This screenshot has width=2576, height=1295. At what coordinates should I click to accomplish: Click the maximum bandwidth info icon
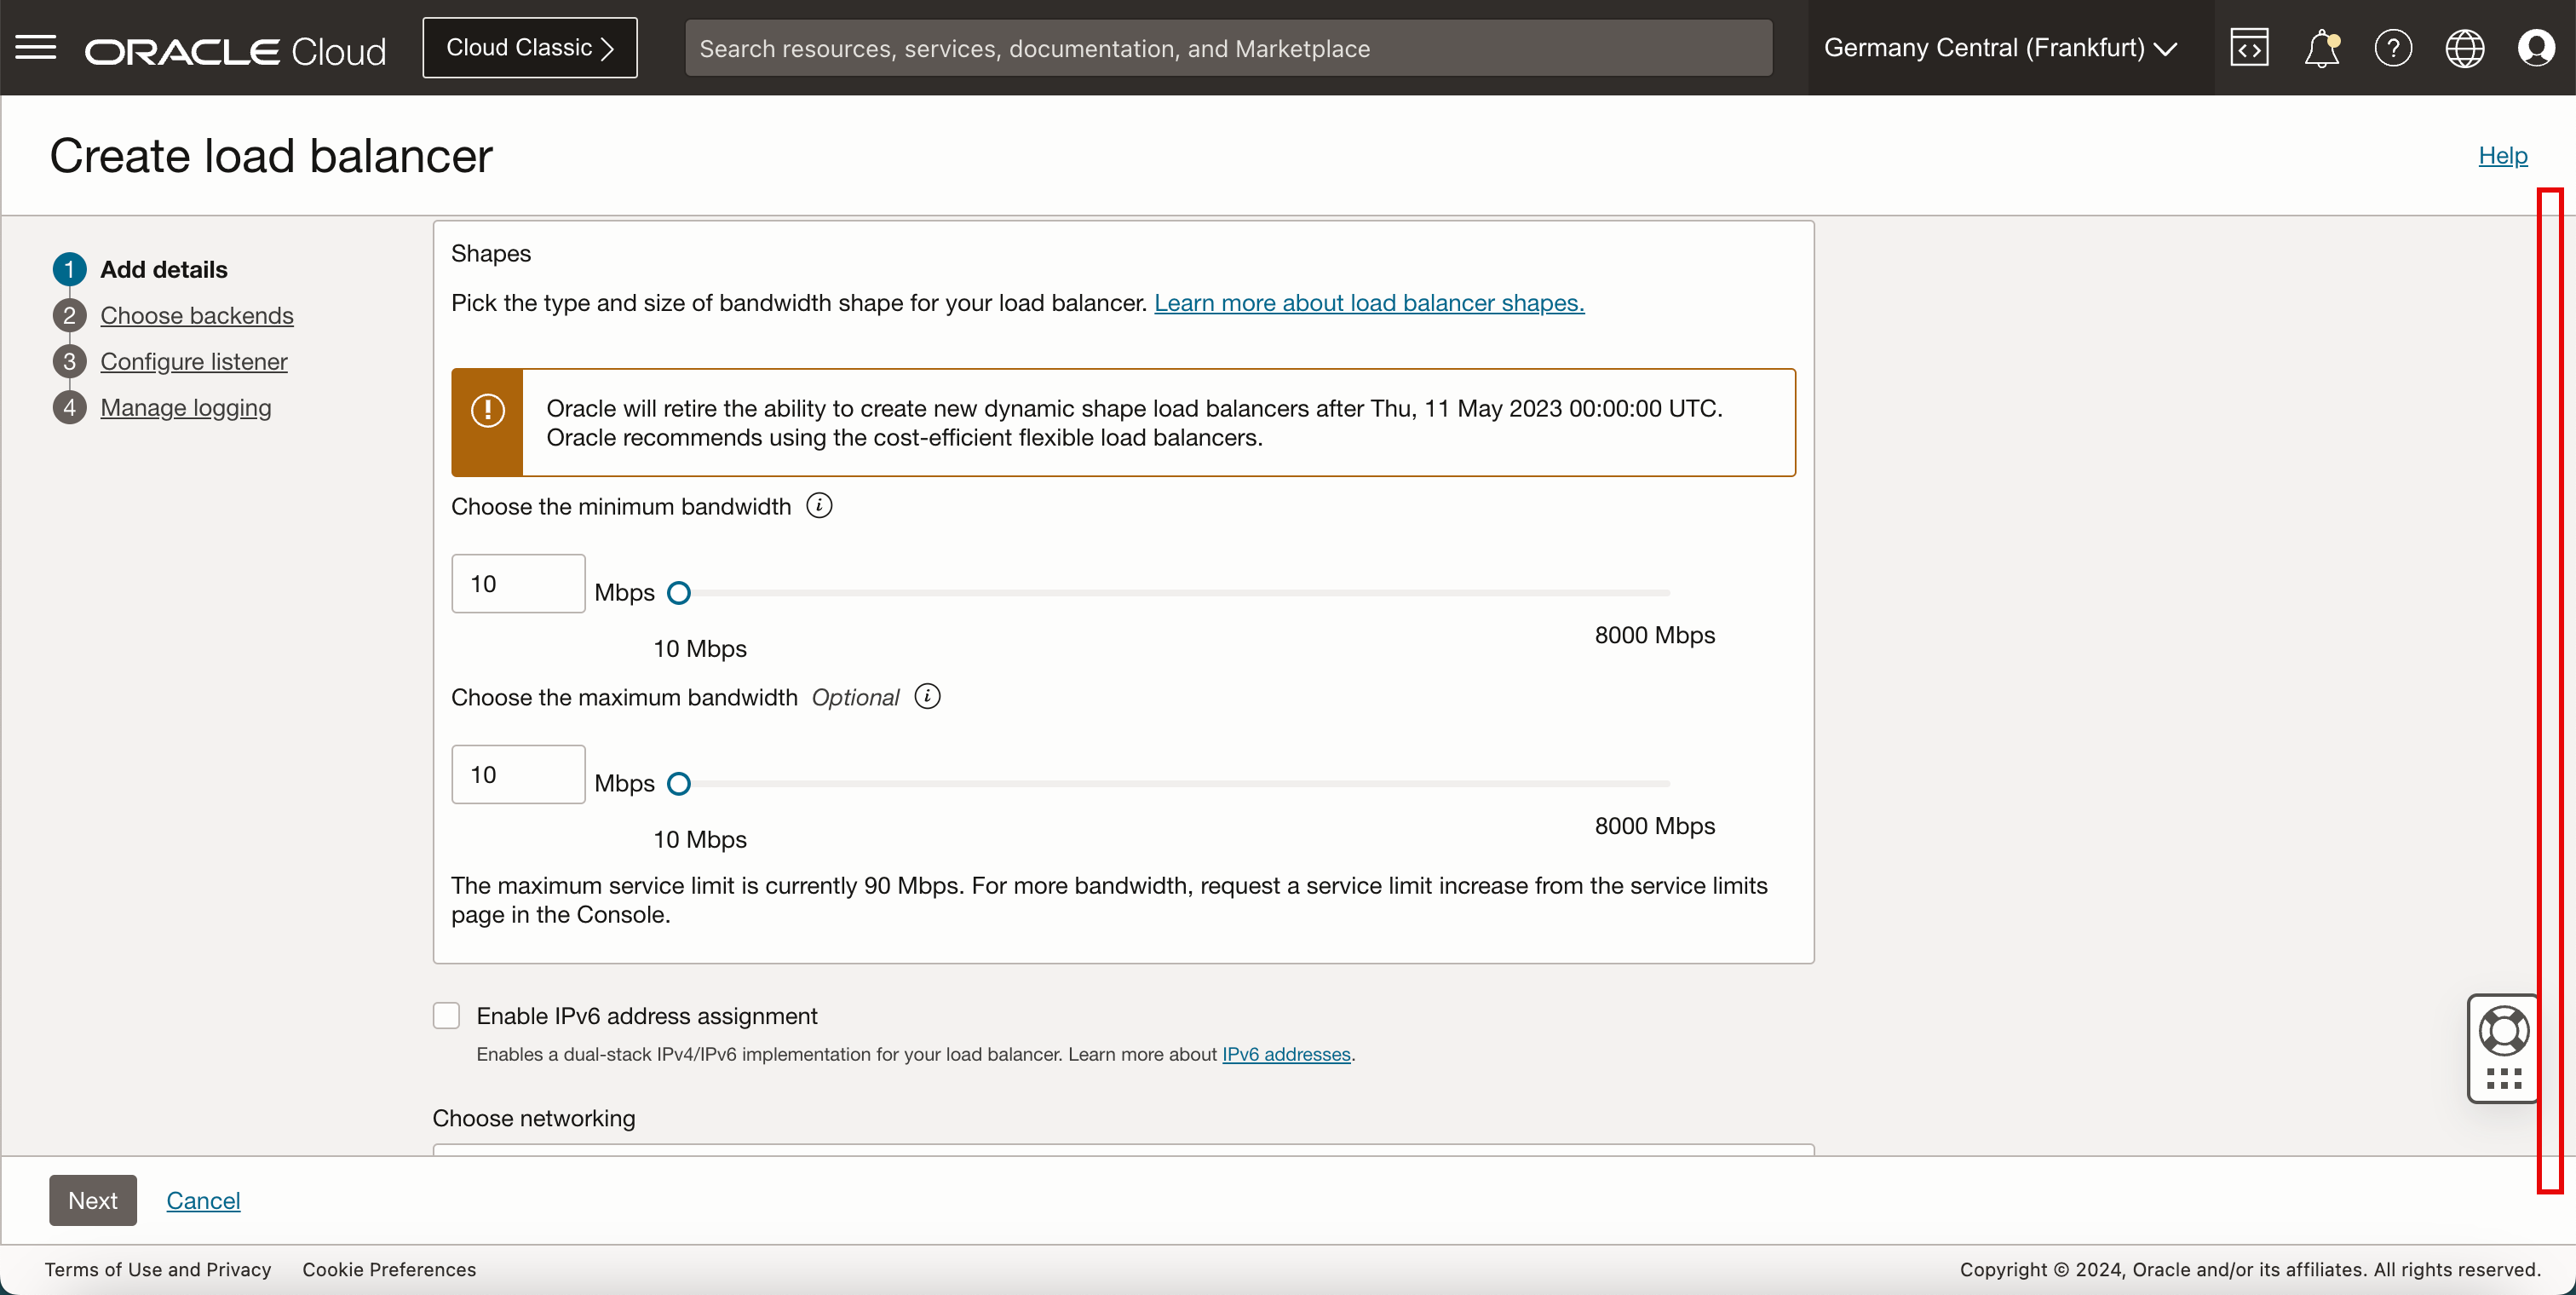(x=927, y=696)
